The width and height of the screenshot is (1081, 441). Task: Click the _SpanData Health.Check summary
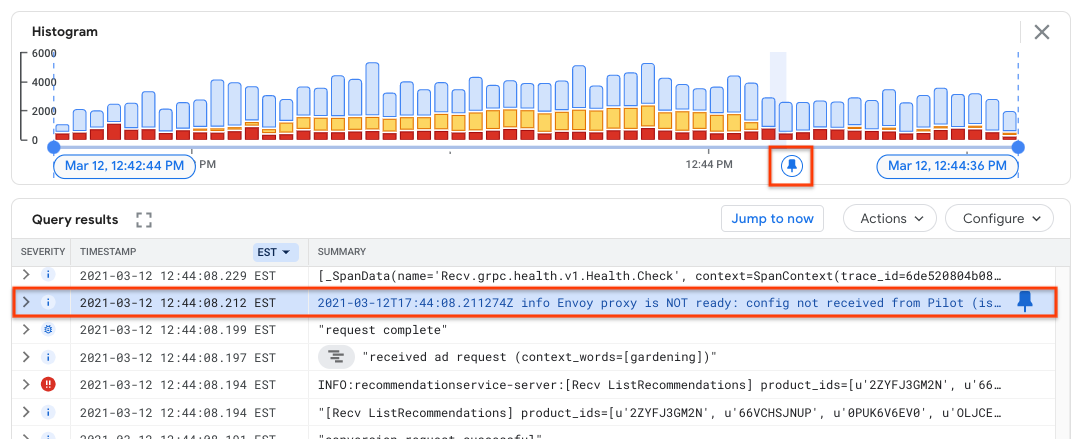tap(658, 275)
